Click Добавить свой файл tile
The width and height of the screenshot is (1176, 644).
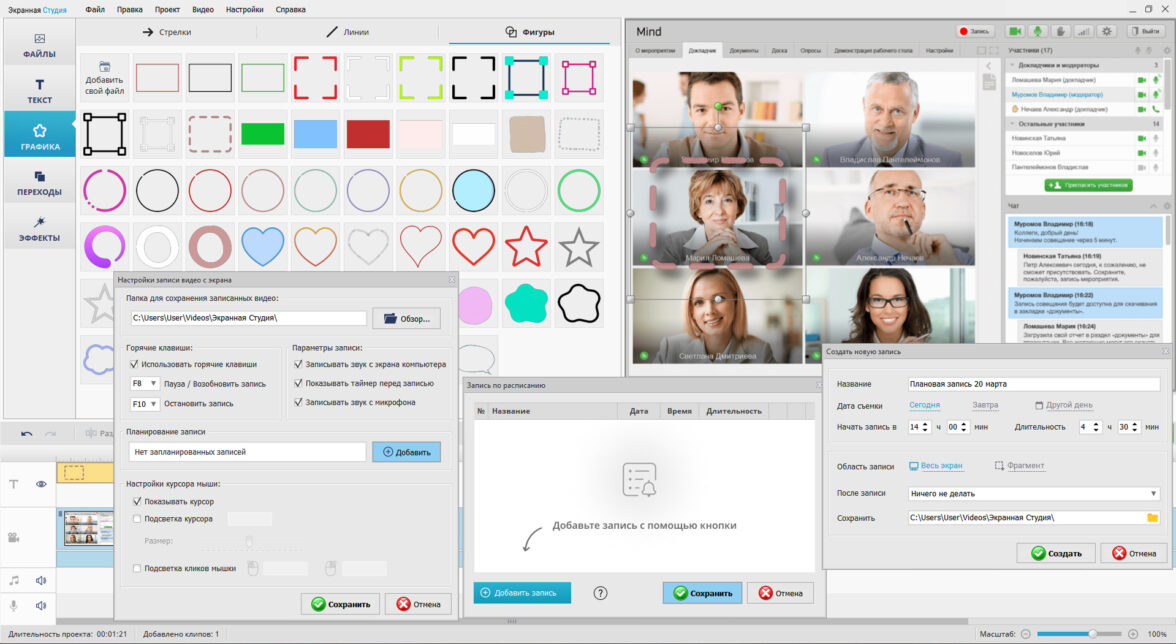click(x=104, y=78)
